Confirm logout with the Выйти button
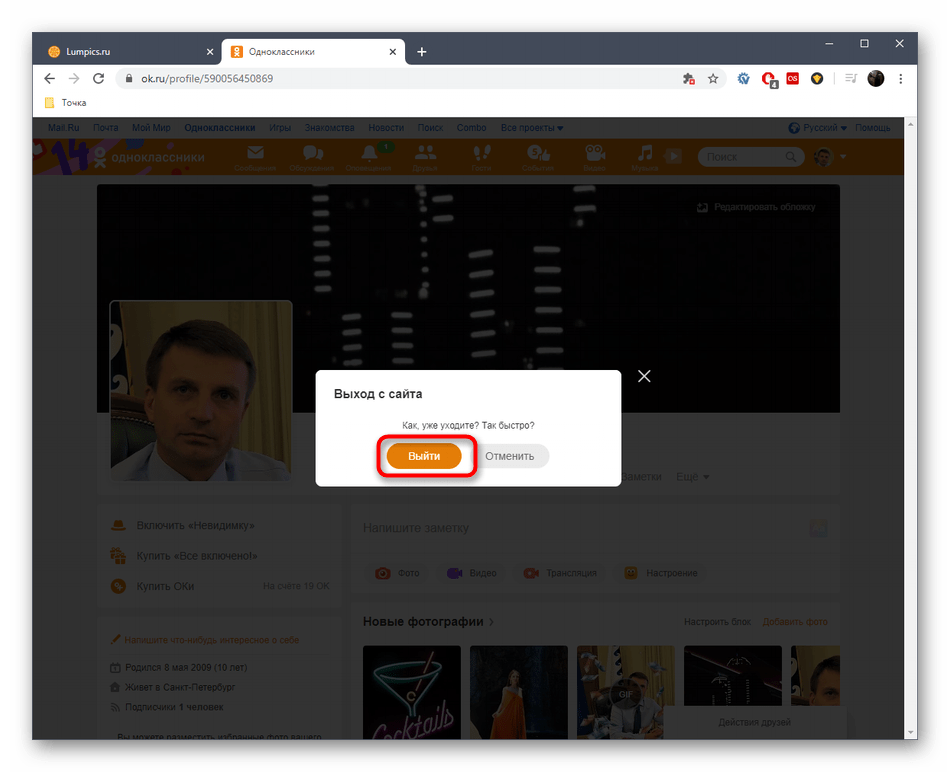The width and height of the screenshot is (950, 772). 425,456
